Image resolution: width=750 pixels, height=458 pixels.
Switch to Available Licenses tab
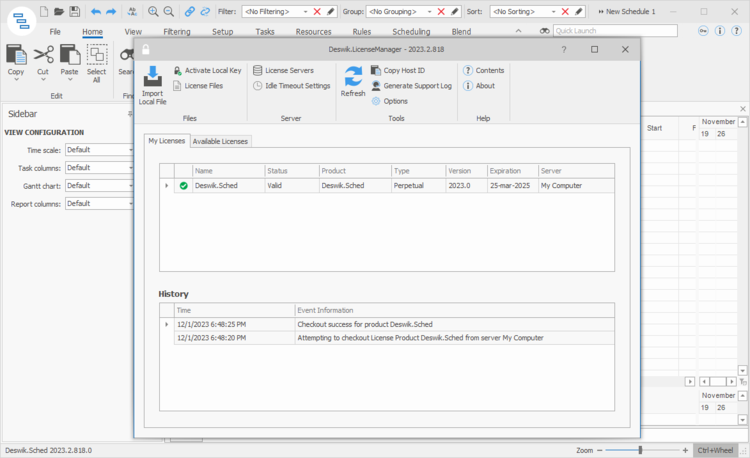coord(220,141)
